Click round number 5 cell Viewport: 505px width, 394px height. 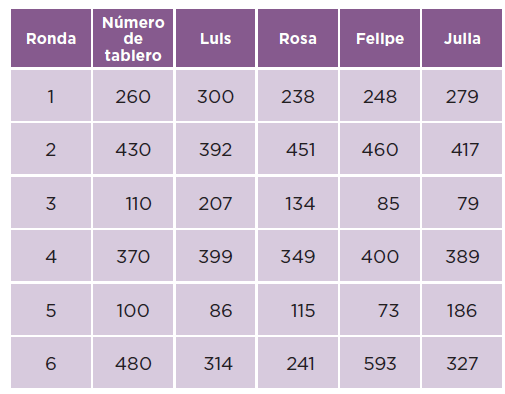coord(51,310)
